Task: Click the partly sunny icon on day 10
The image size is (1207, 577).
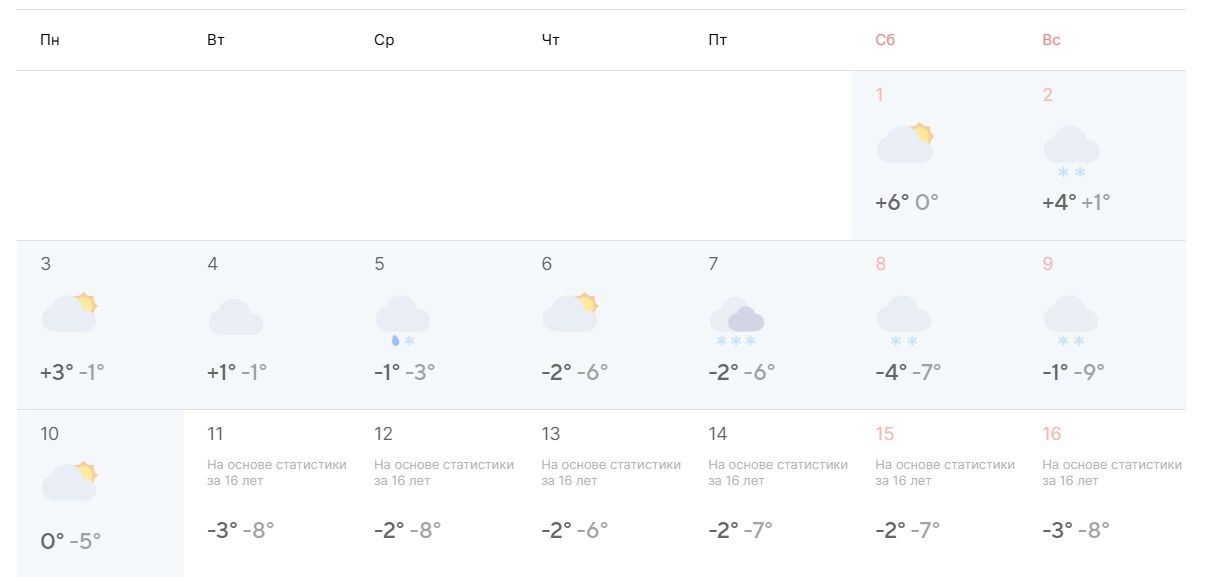Action: (69, 482)
